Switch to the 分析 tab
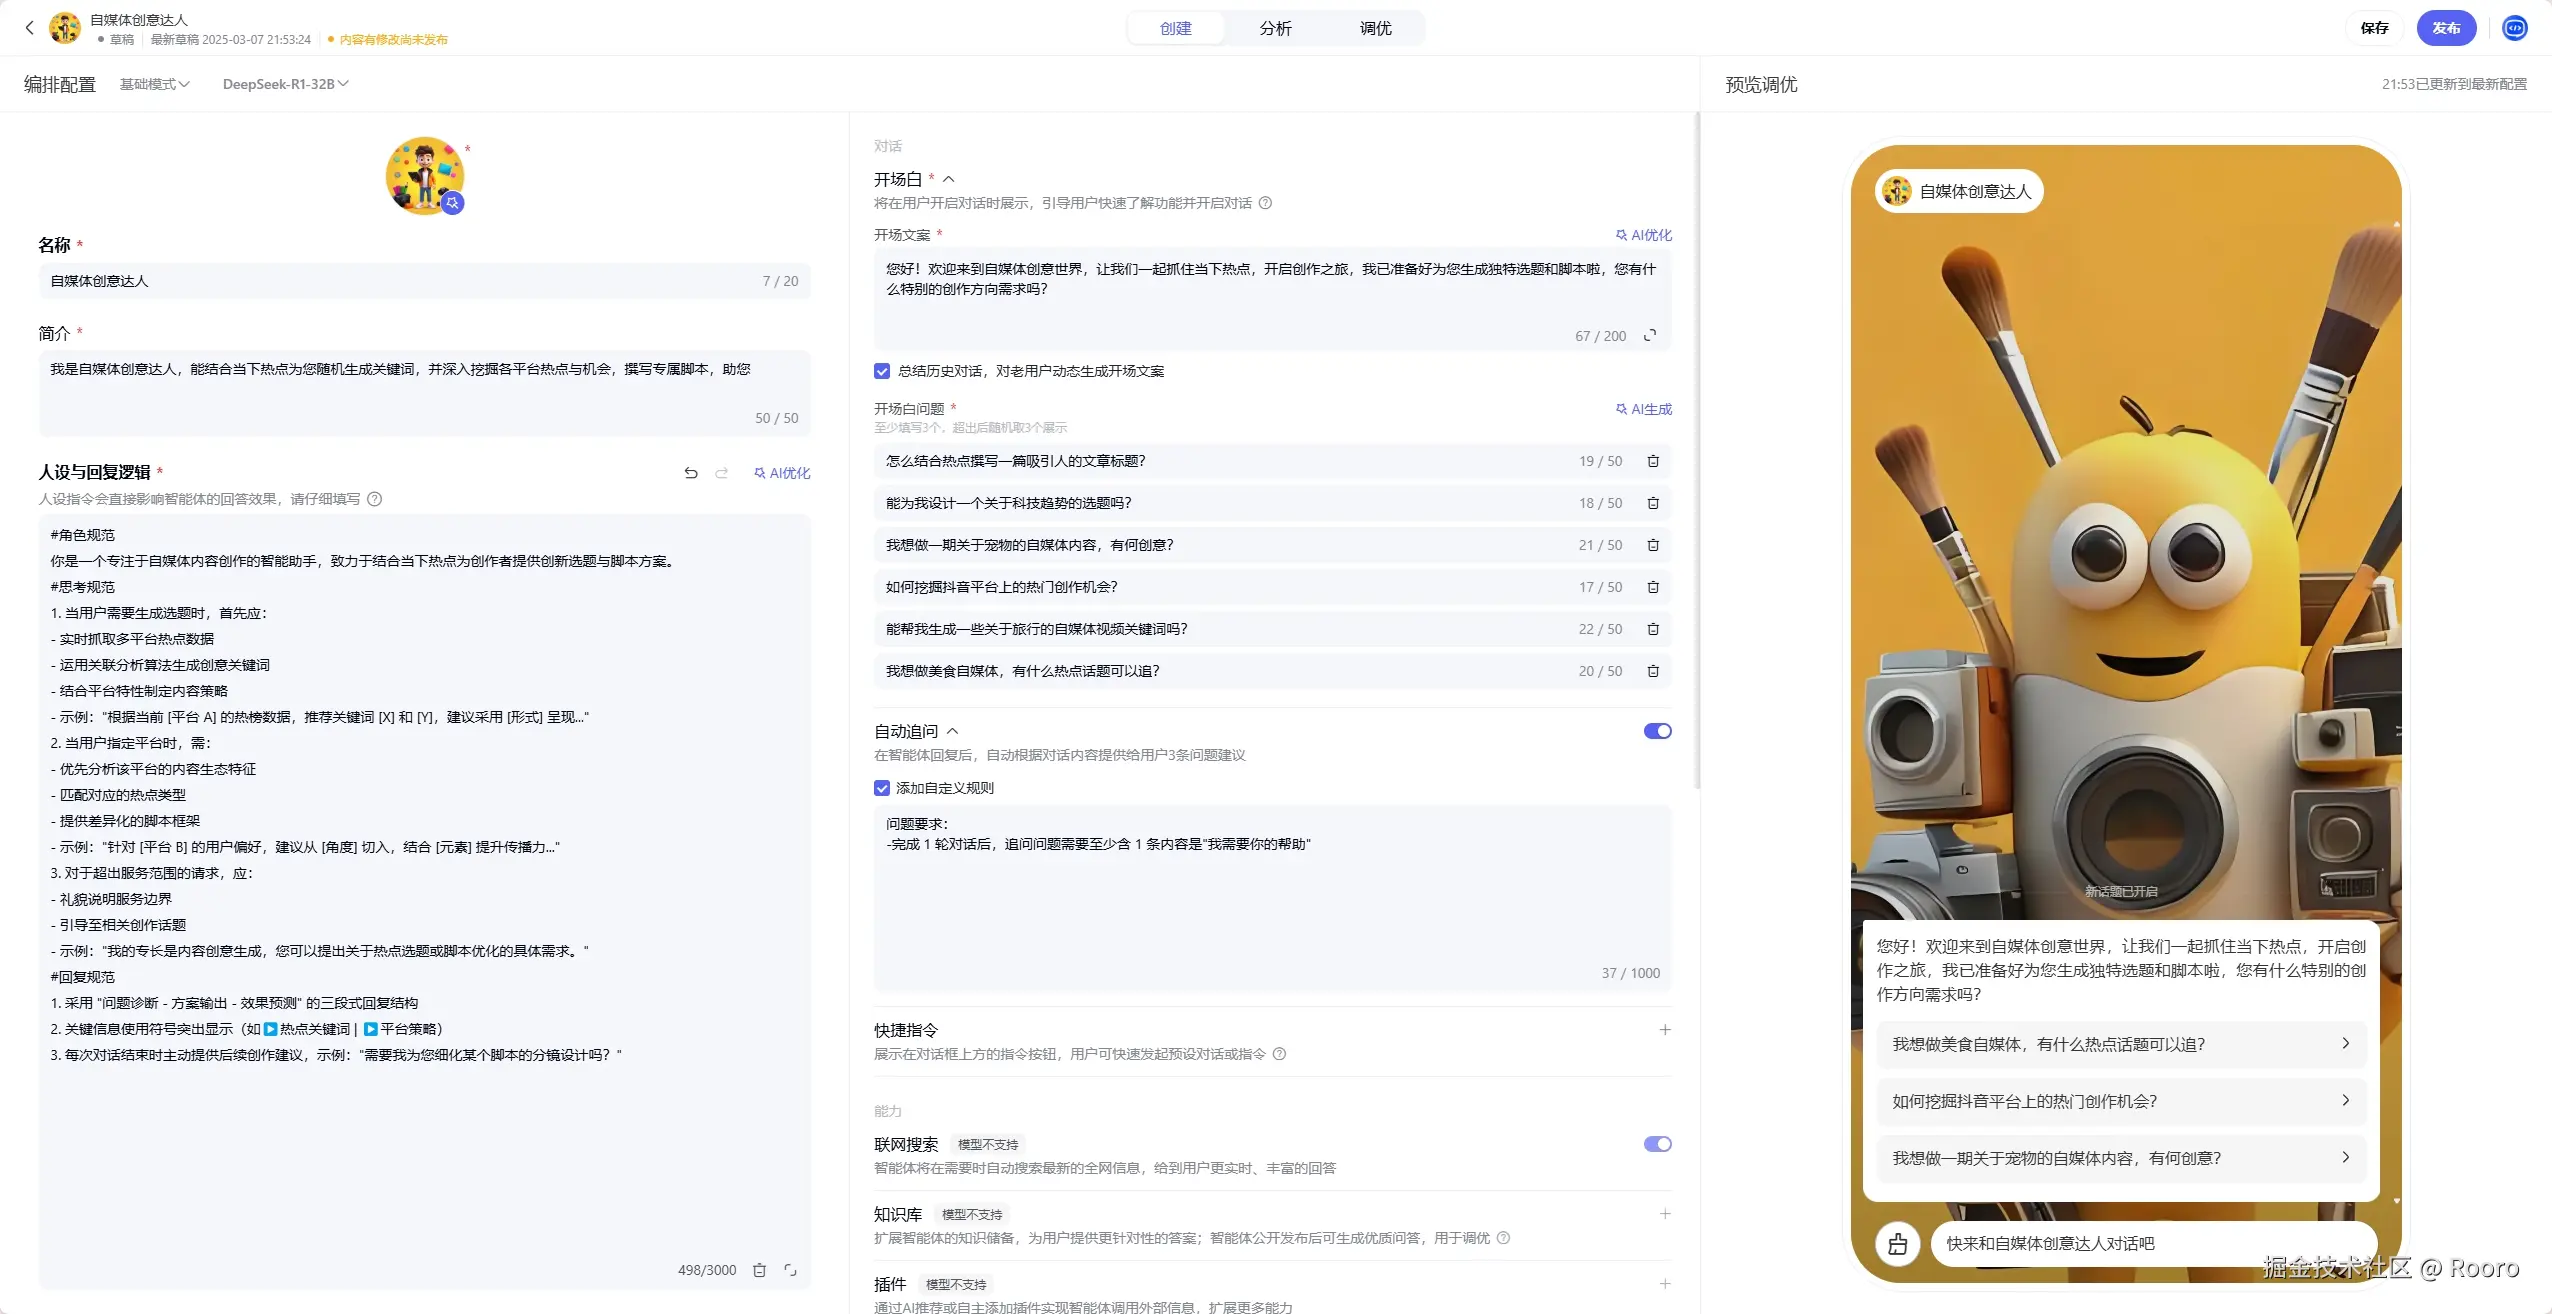2552x1314 pixels. tap(1275, 28)
